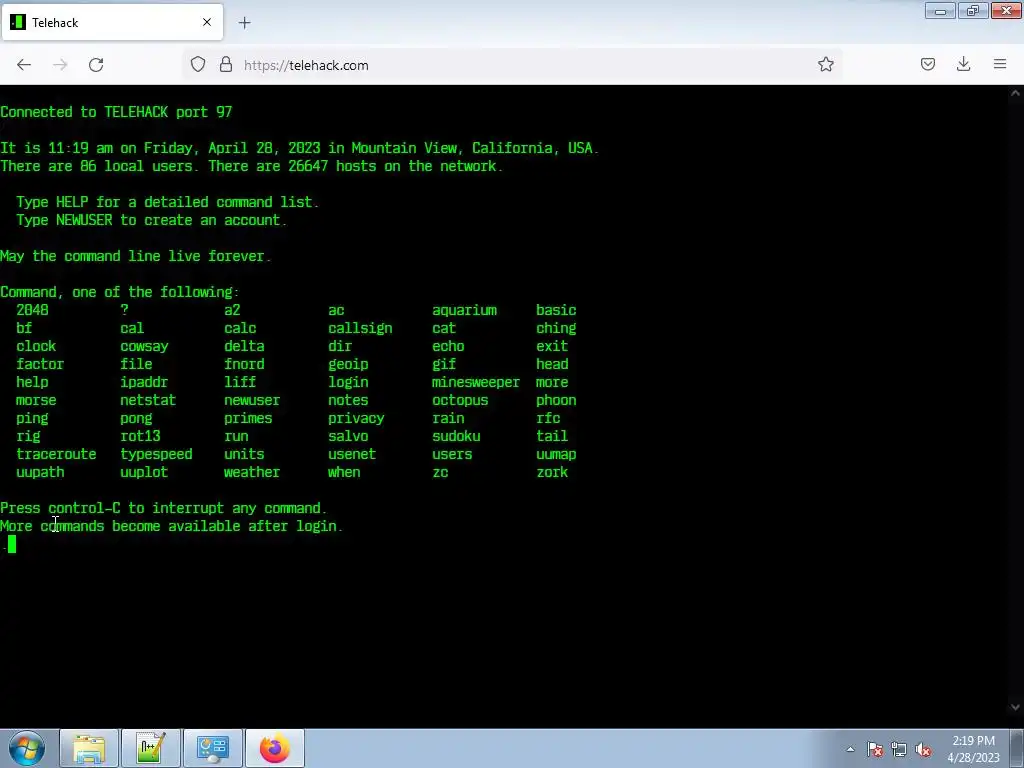The height and width of the screenshot is (768, 1024).
Task: Open the clock showing 2:19 PM
Action: (x=973, y=749)
